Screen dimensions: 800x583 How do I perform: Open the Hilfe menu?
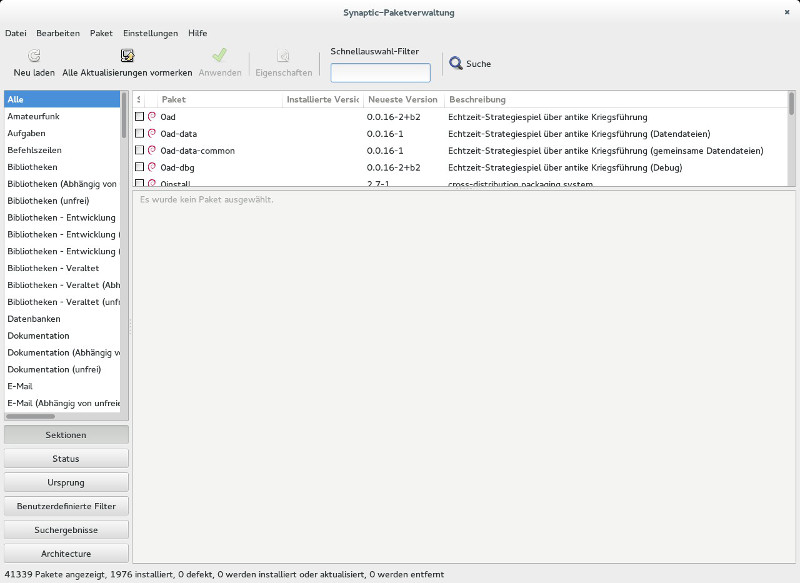pos(197,33)
